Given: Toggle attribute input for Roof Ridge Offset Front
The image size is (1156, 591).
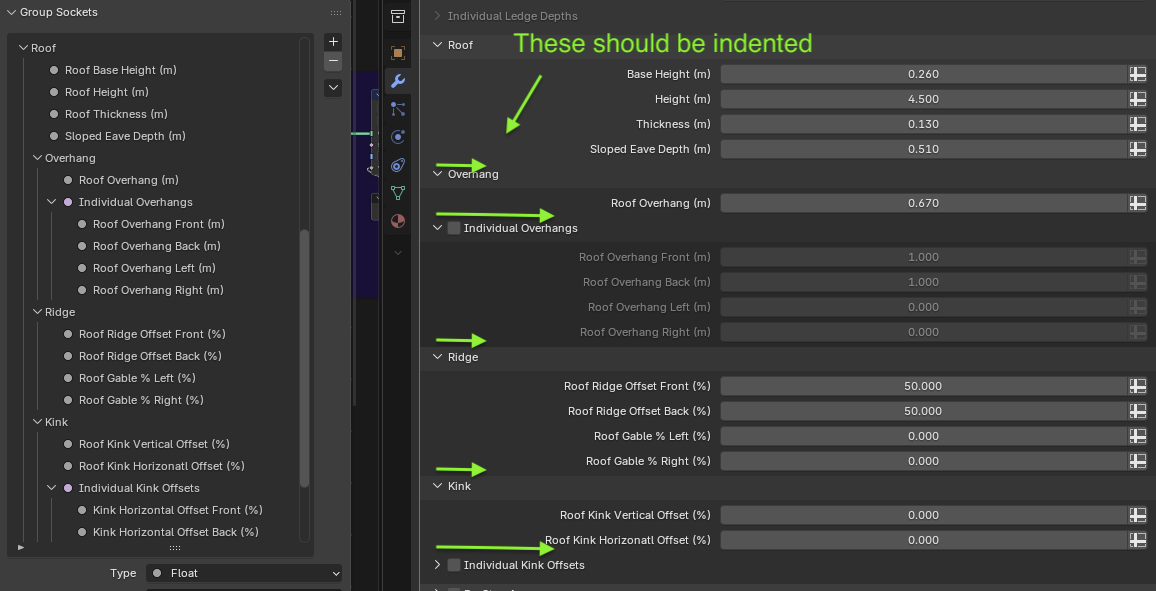Looking at the screenshot, I should 1138,386.
